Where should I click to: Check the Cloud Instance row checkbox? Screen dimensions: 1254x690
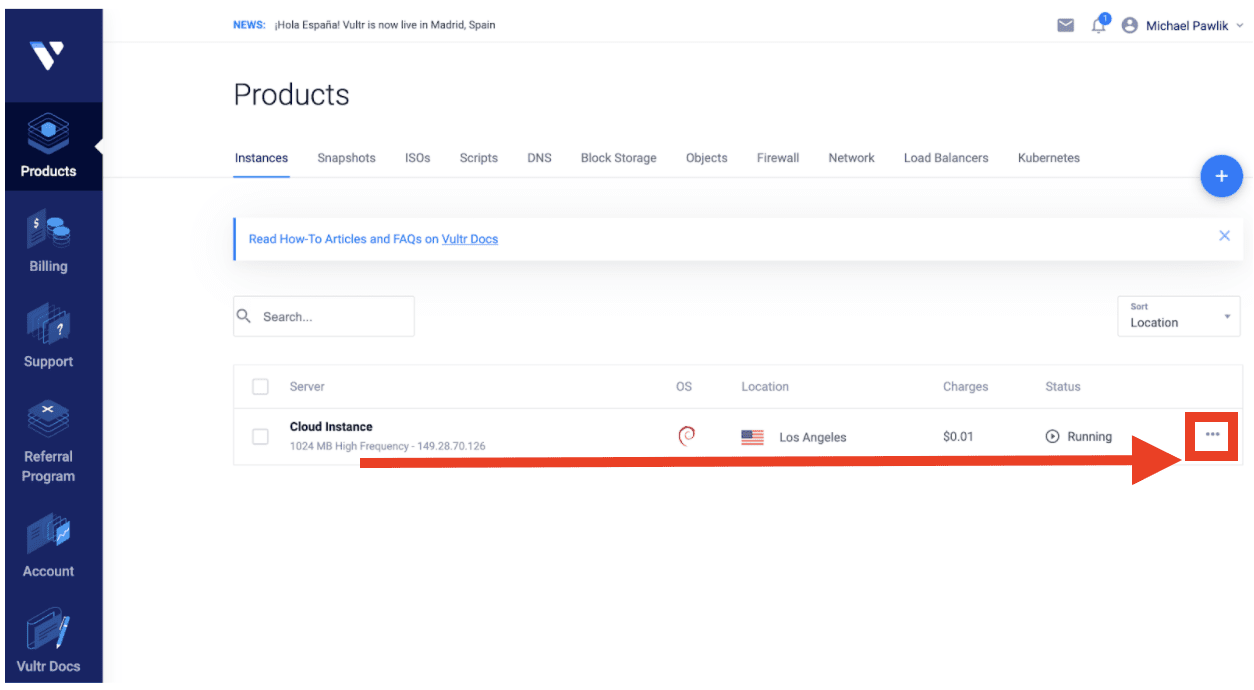261,437
